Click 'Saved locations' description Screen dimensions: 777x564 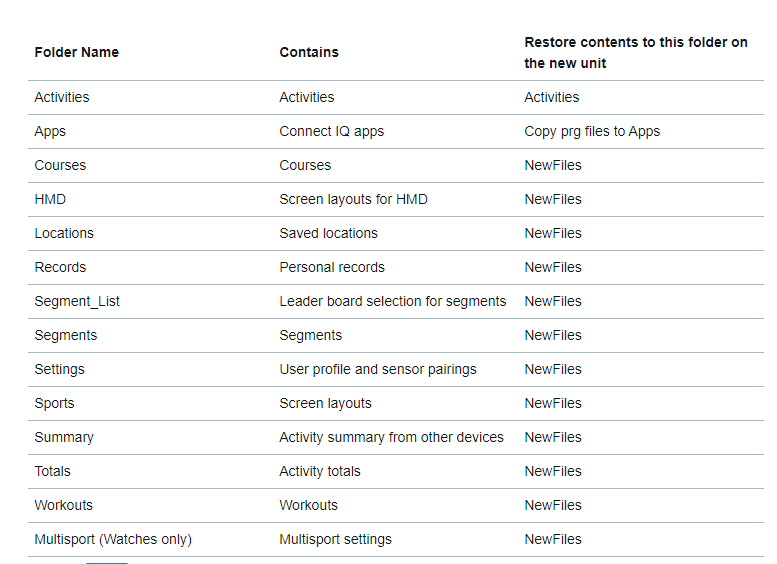[x=328, y=233]
